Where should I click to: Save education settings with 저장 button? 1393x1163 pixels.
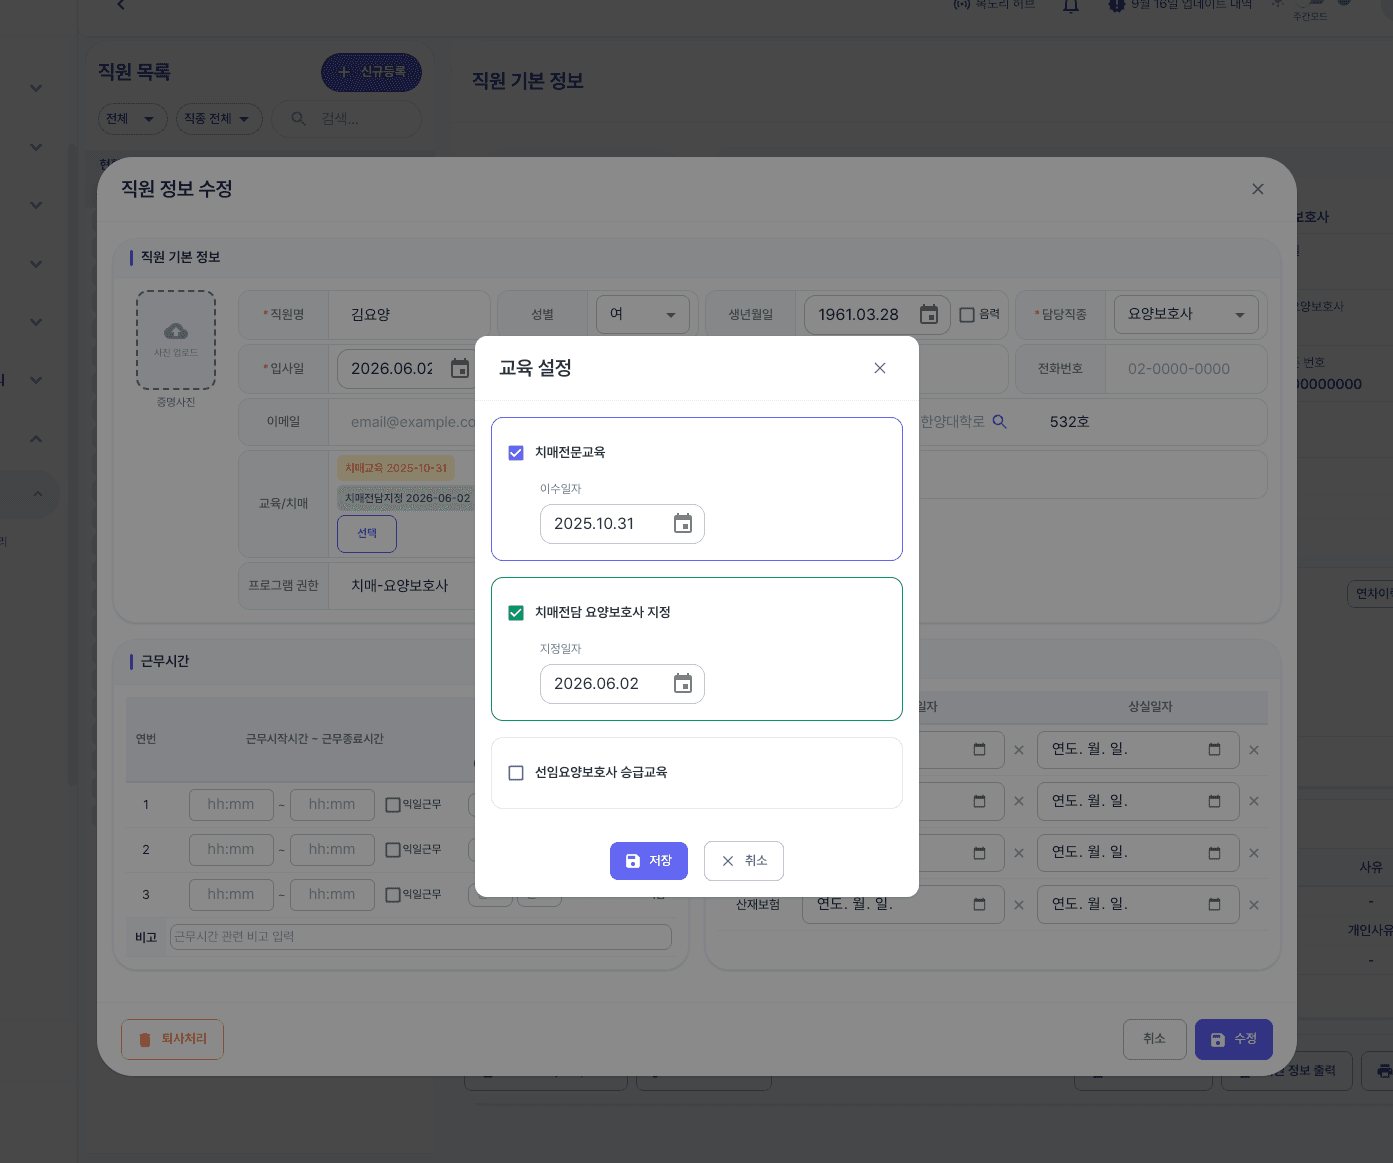coord(649,861)
